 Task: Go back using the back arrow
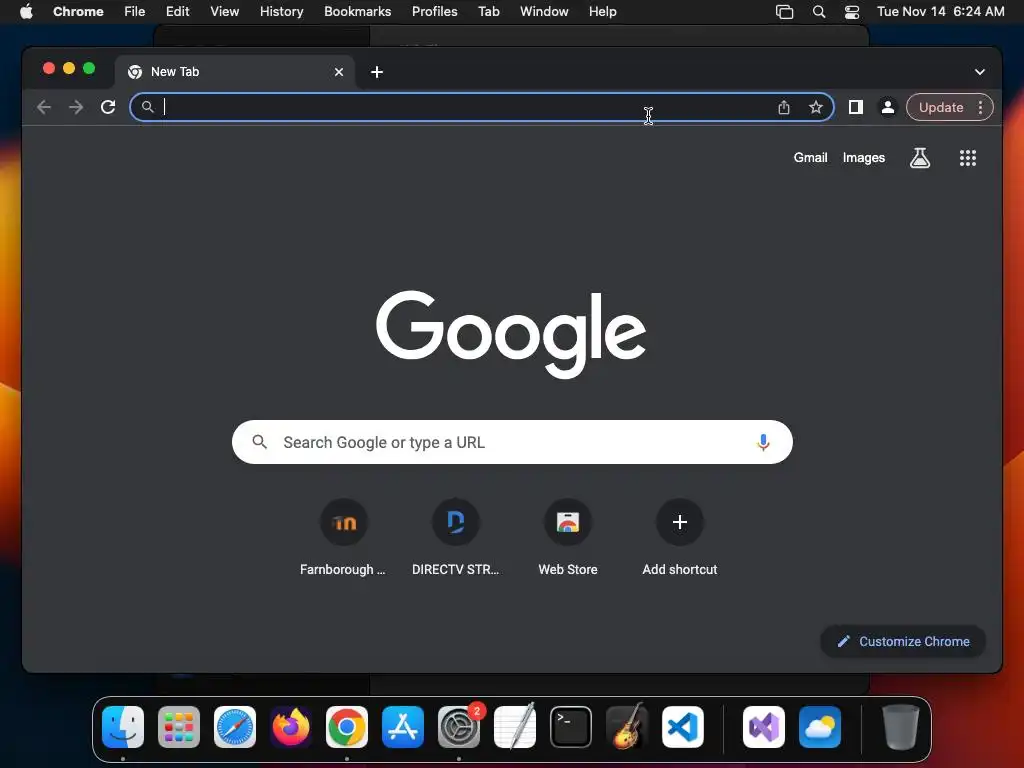44,107
